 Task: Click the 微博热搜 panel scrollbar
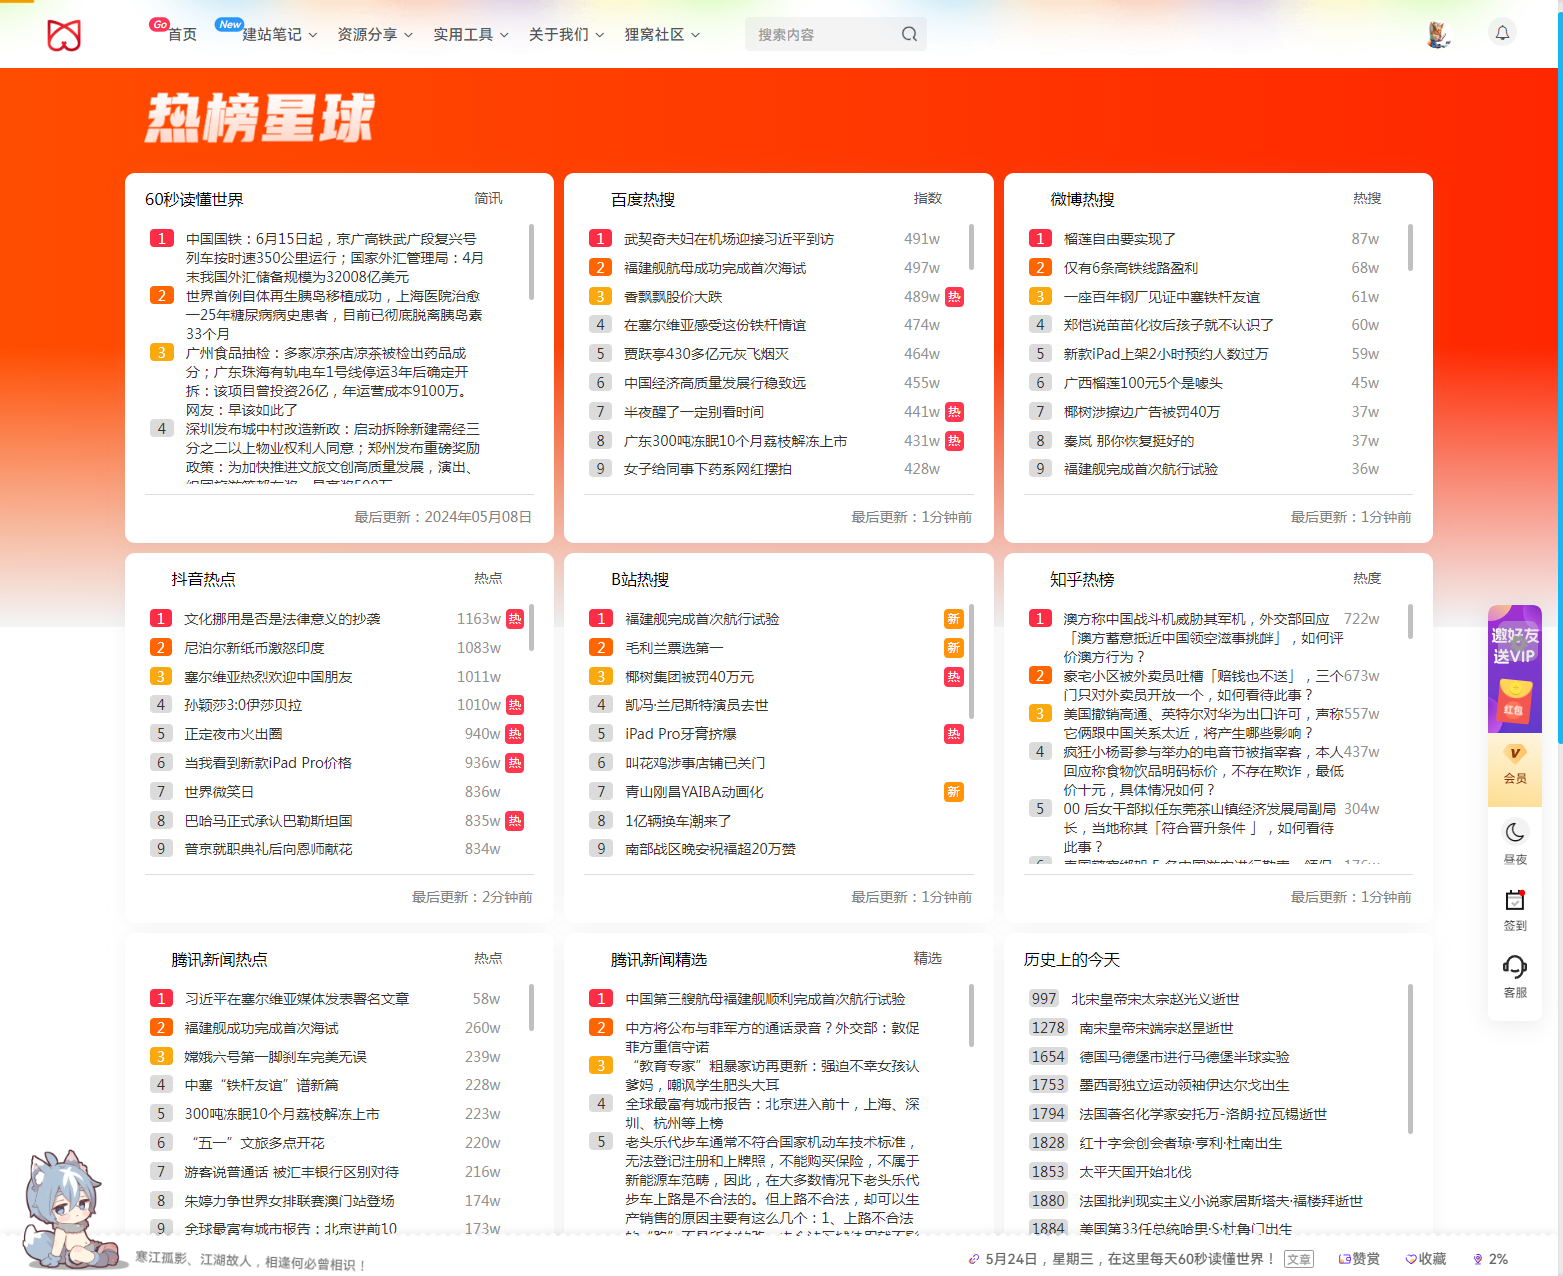[1410, 247]
